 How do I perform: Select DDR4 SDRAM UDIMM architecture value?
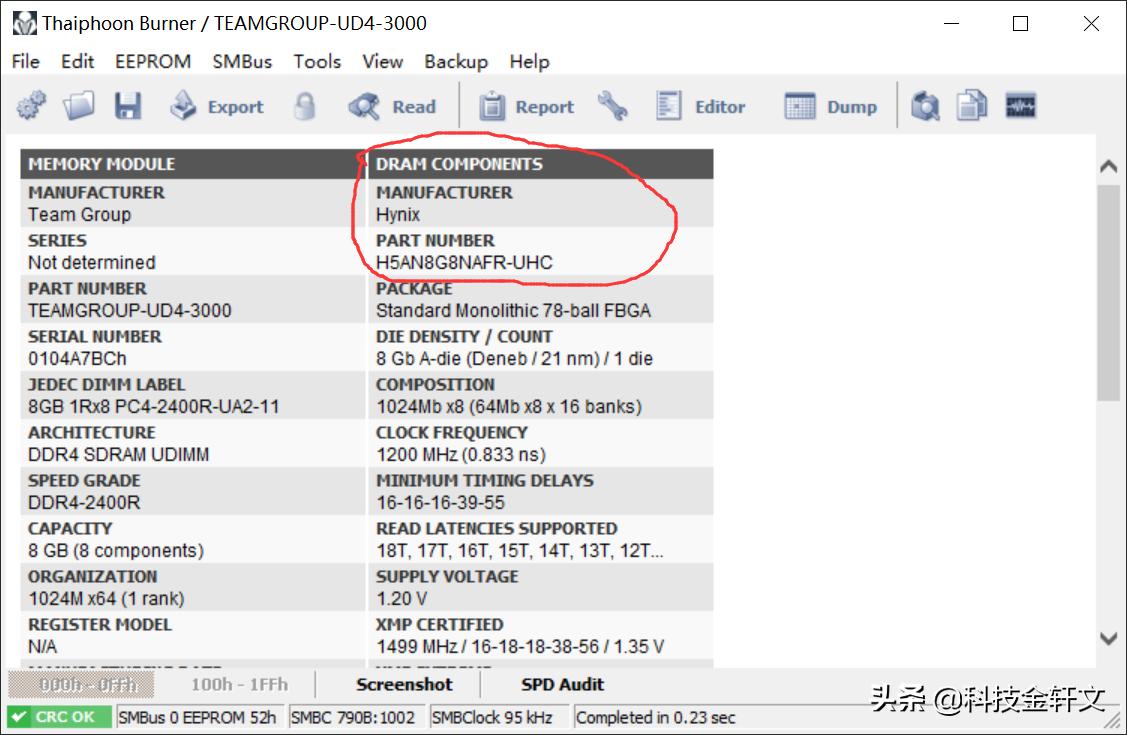tap(119, 455)
